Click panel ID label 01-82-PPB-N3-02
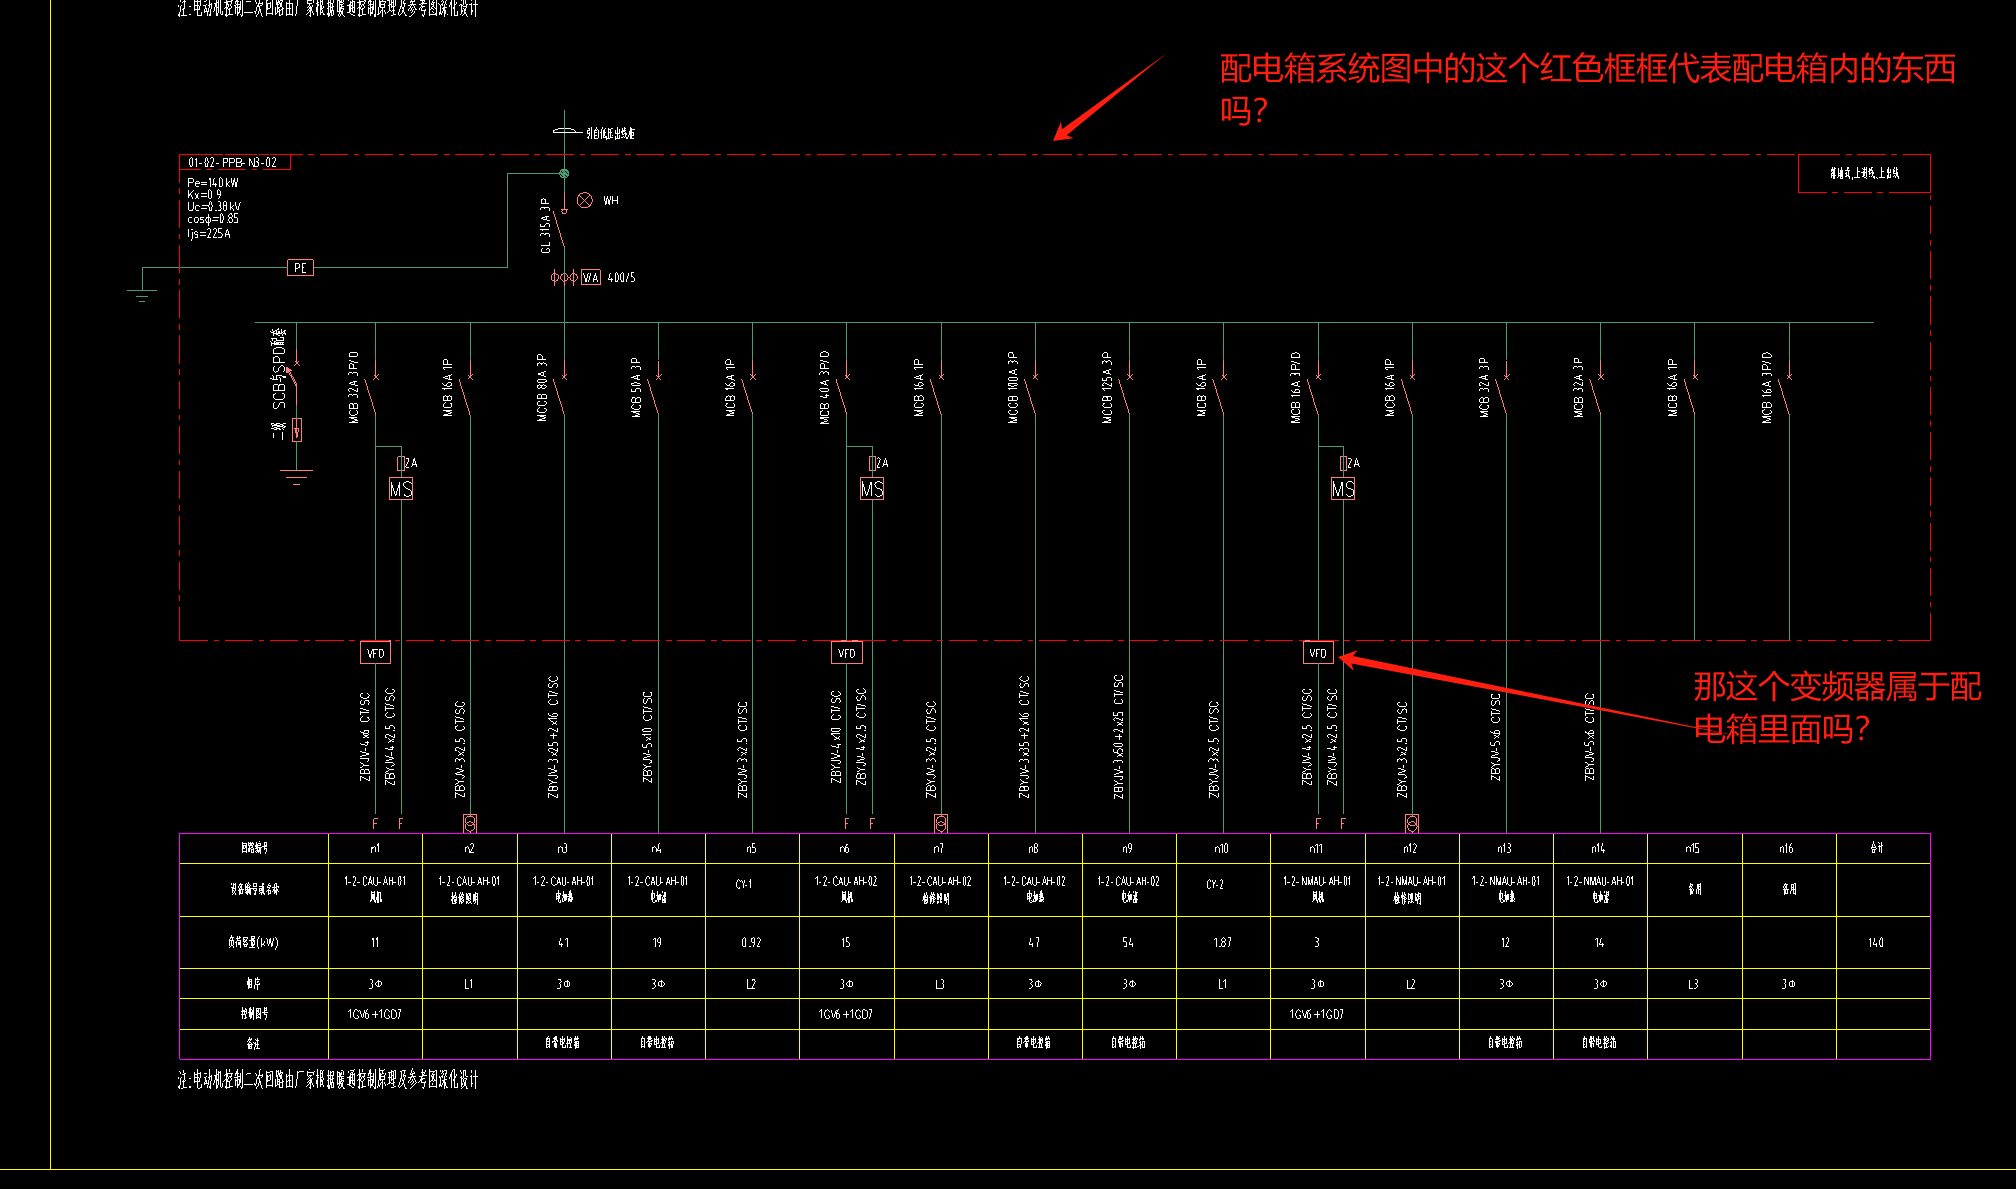The width and height of the screenshot is (2016, 1189). point(235,162)
